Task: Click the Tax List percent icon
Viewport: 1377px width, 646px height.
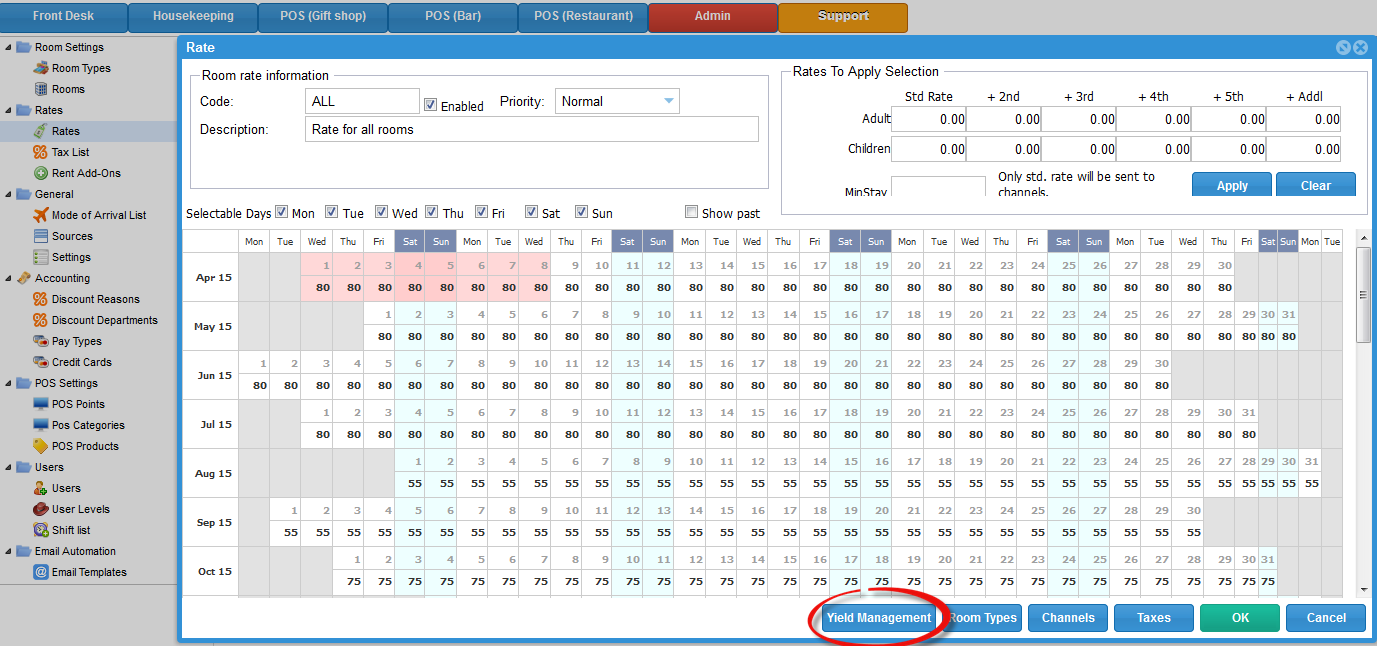Action: (41, 152)
